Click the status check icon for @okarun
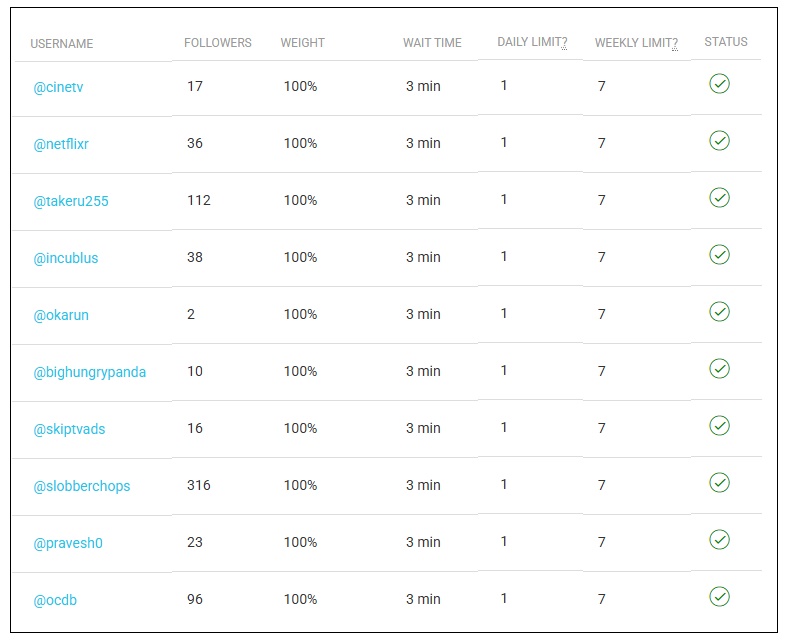The height and width of the screenshot is (643, 788). click(x=719, y=311)
